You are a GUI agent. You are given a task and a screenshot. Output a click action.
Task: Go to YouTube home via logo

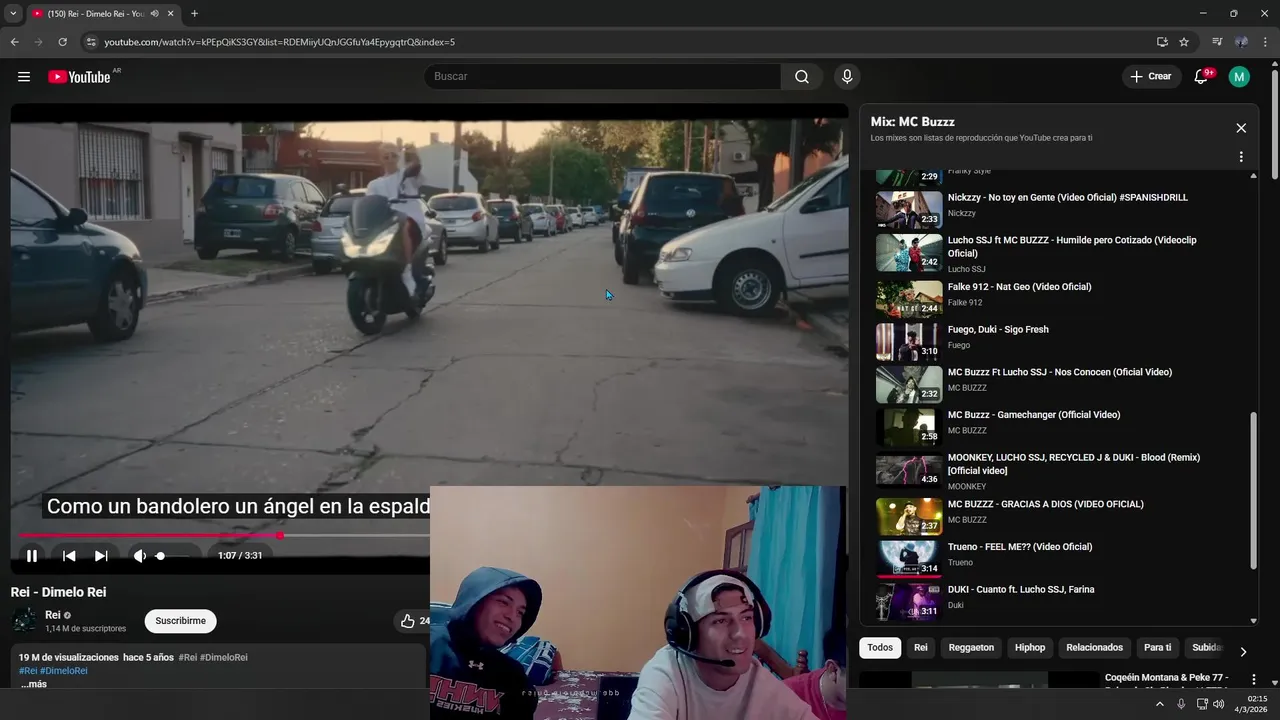point(79,77)
